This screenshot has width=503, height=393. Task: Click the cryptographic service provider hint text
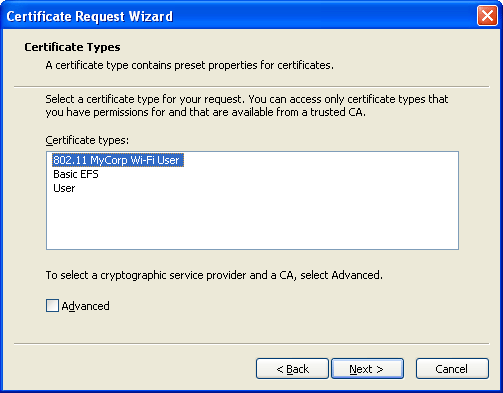point(214,275)
